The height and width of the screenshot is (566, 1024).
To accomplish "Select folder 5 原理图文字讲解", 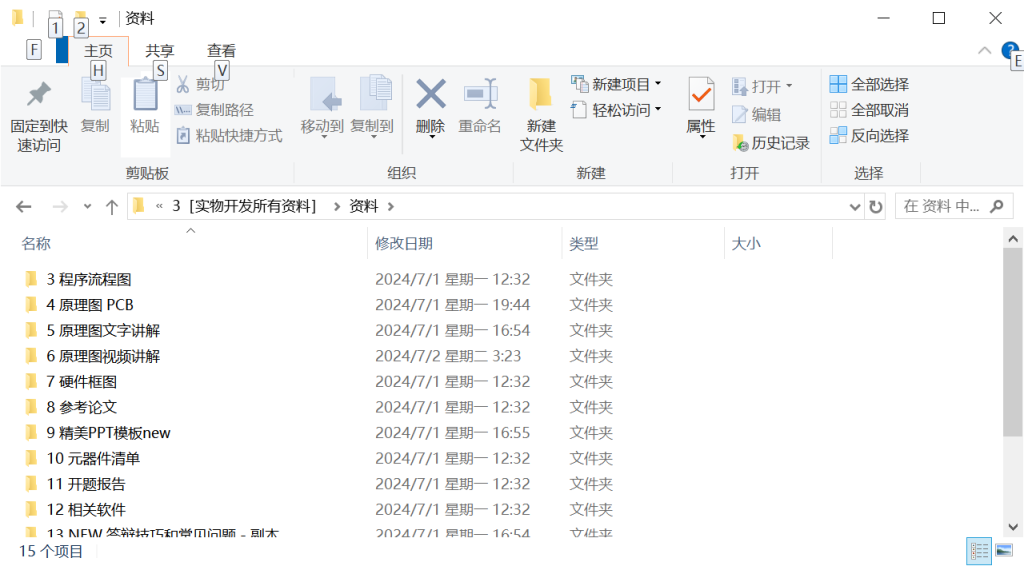I will pyautogui.click(x=103, y=330).
